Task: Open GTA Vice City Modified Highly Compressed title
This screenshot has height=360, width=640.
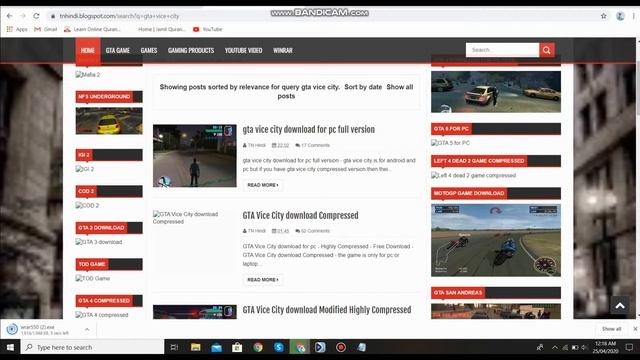Action: (x=327, y=310)
